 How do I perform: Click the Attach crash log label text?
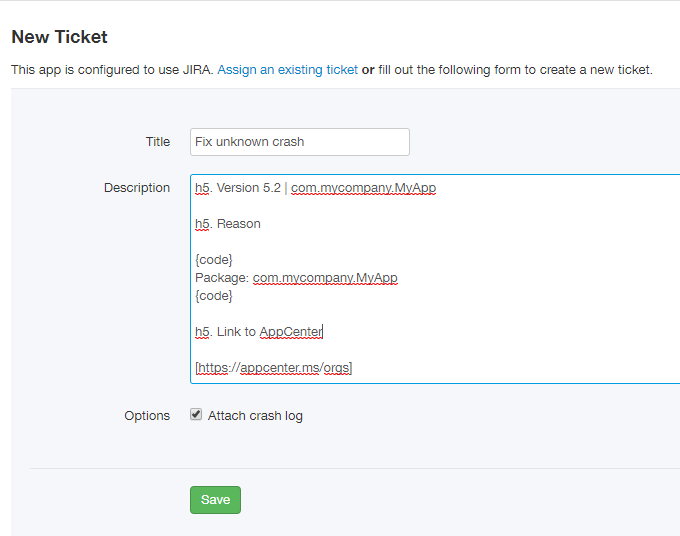pyautogui.click(x=255, y=416)
